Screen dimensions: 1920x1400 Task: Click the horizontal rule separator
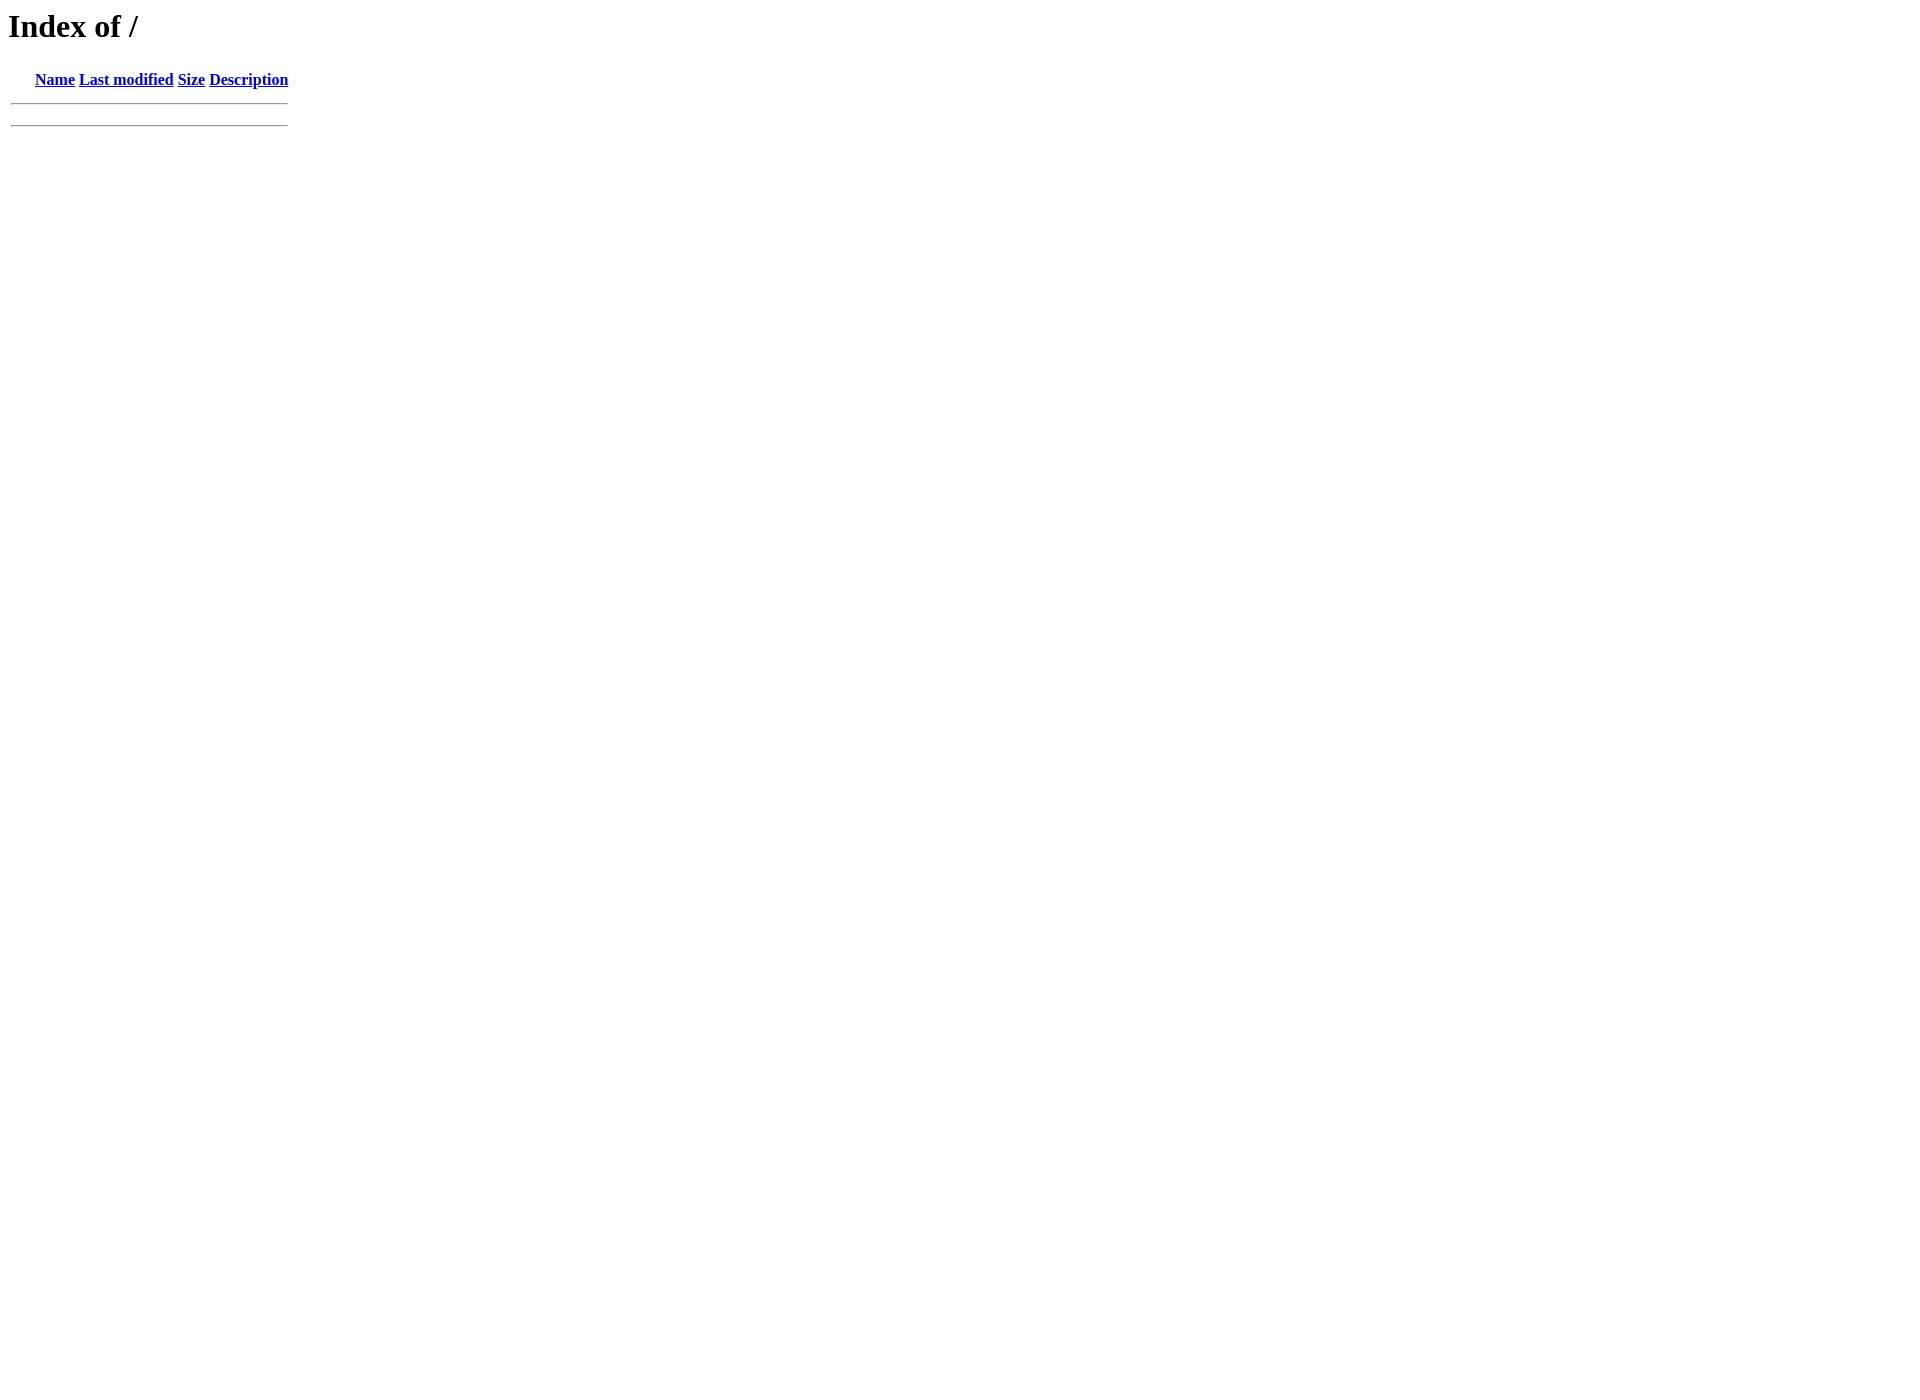pos(148,103)
